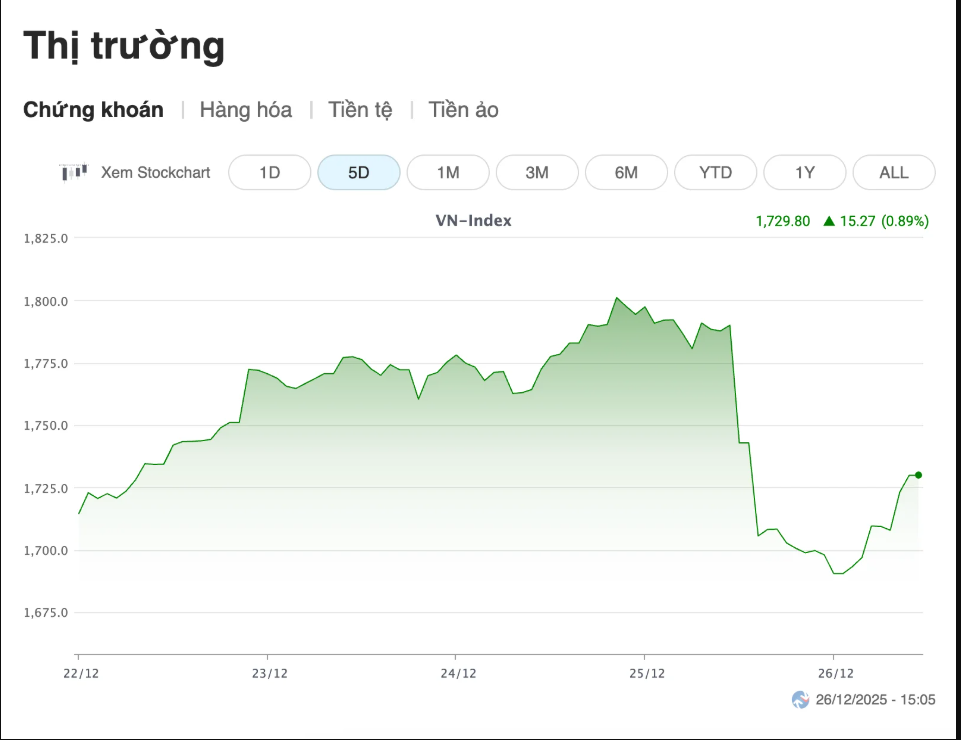Open the Xem Stockchart link
Screen dimensions: 961x740
coord(156,172)
